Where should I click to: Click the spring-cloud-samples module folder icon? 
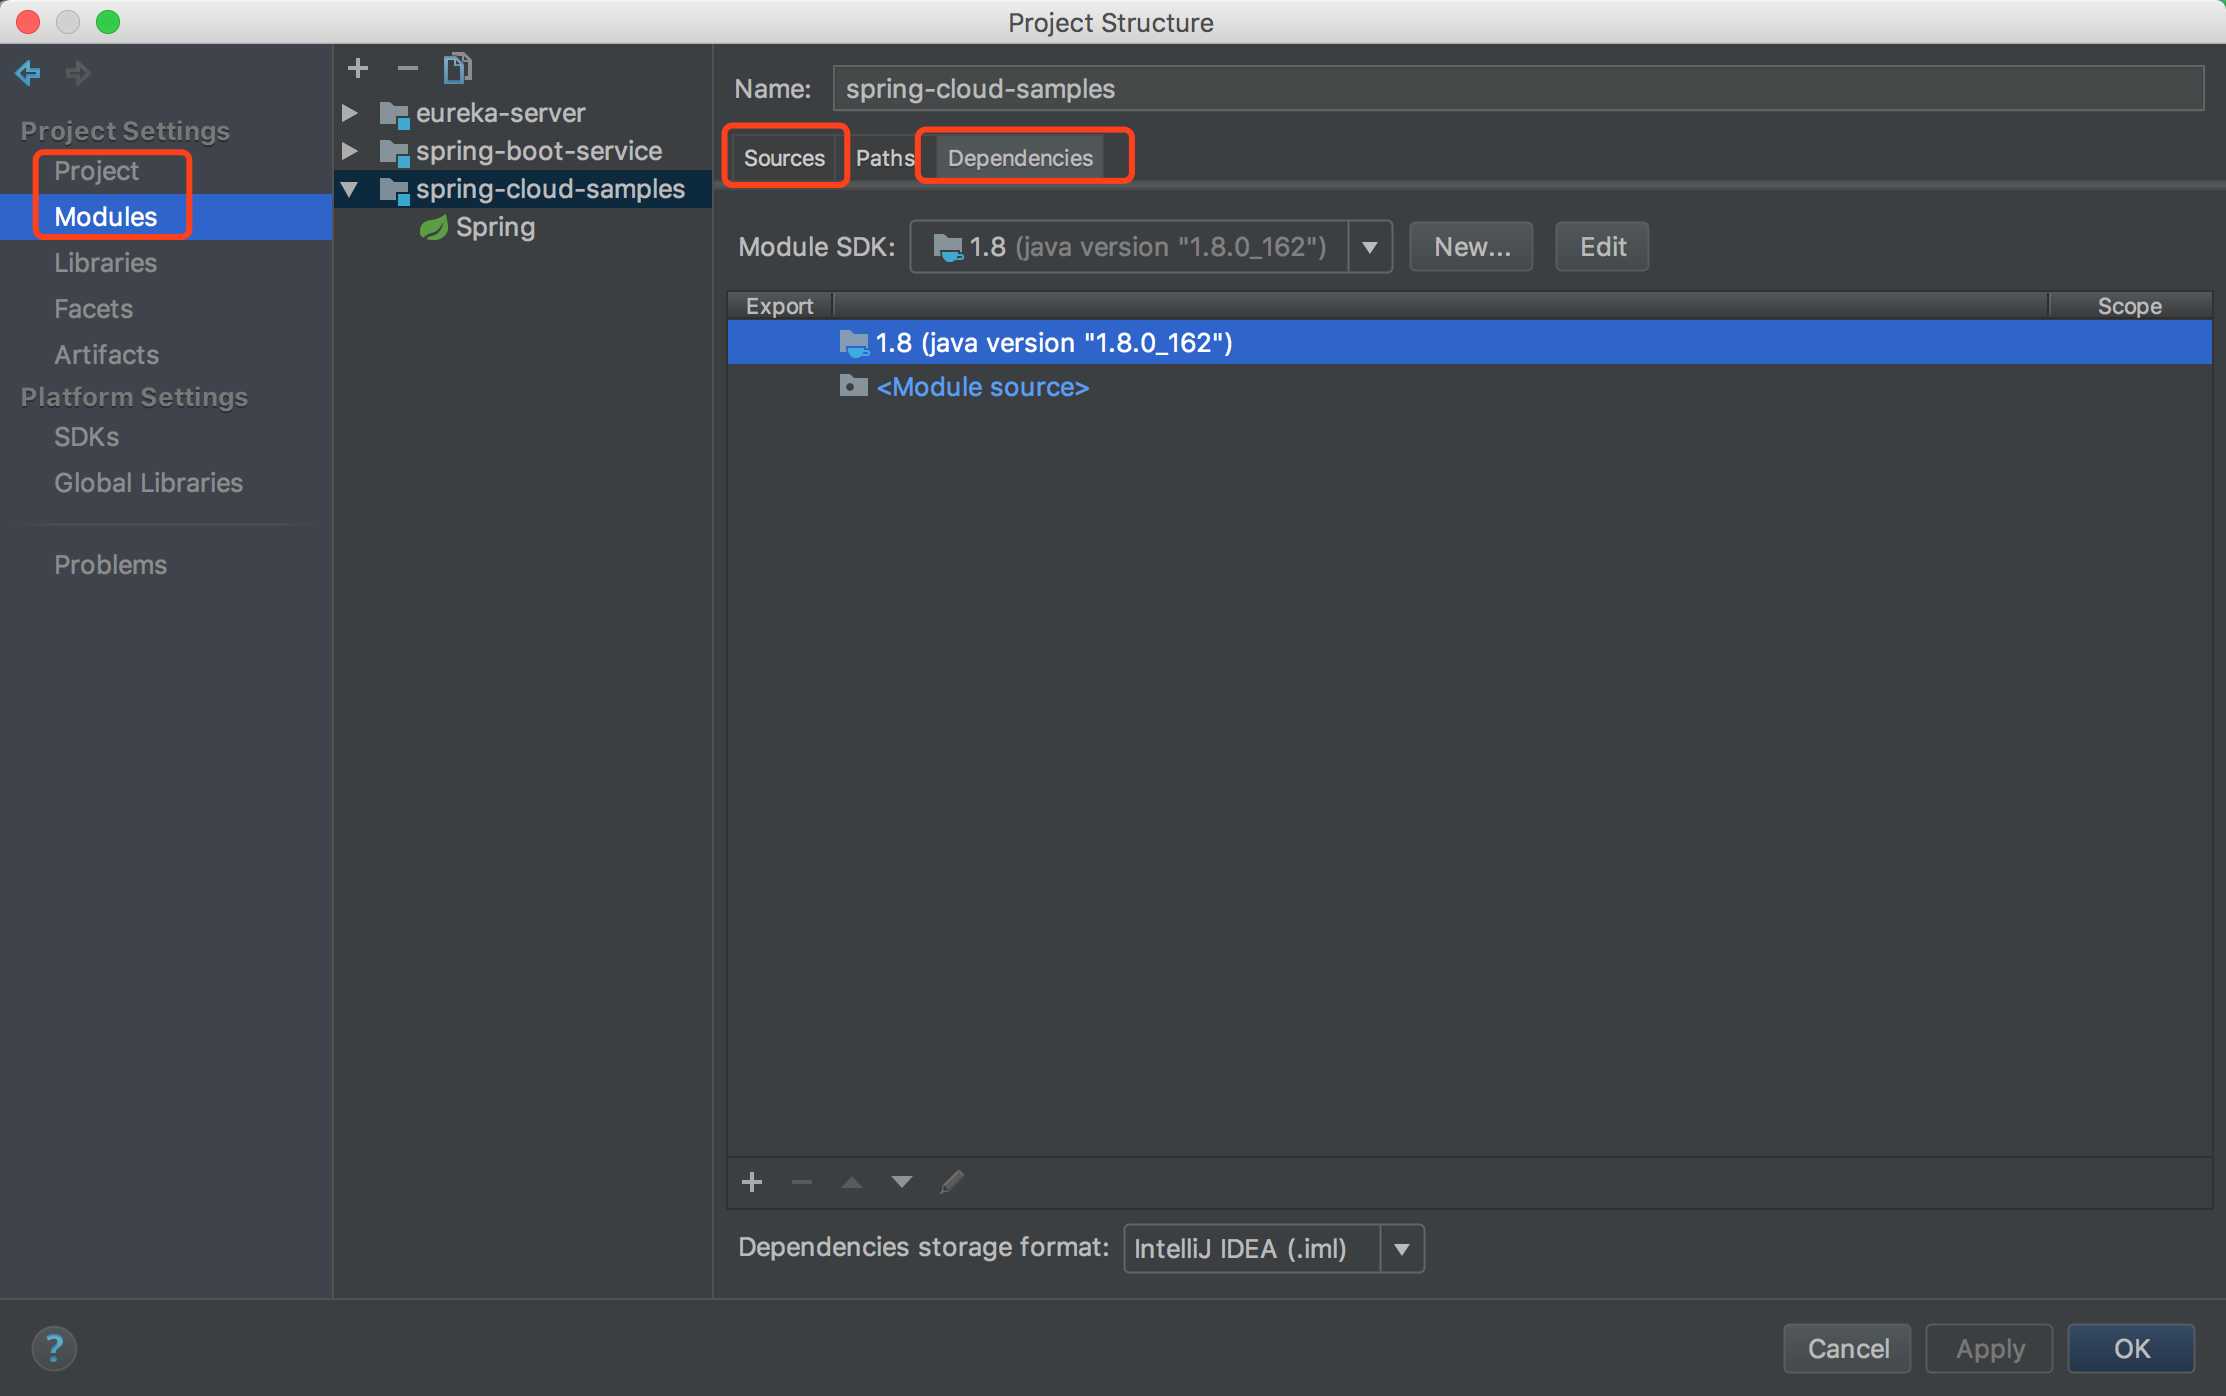[x=395, y=190]
